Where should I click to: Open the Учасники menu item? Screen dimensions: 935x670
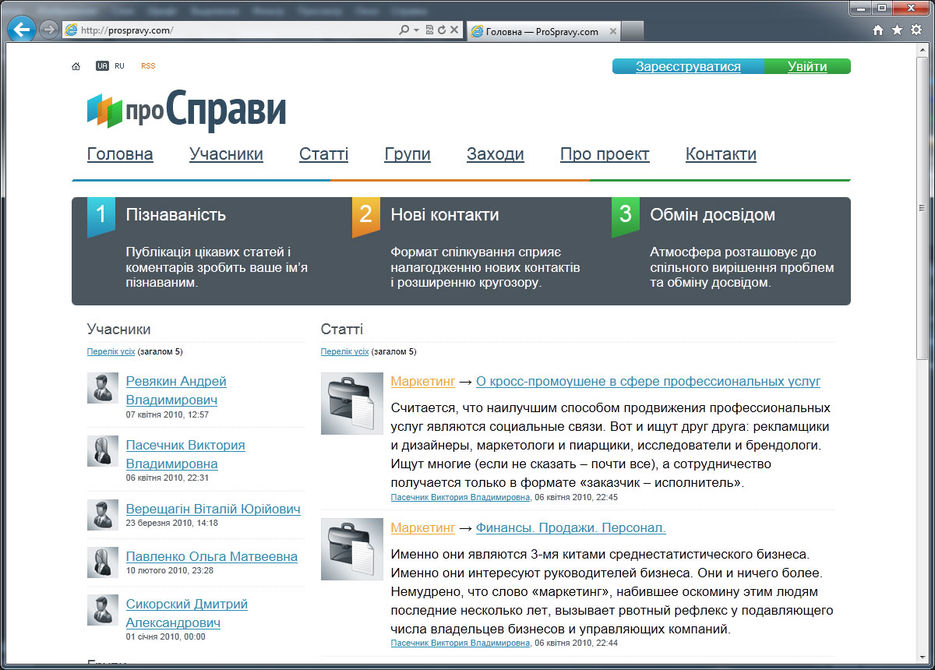pyautogui.click(x=226, y=154)
